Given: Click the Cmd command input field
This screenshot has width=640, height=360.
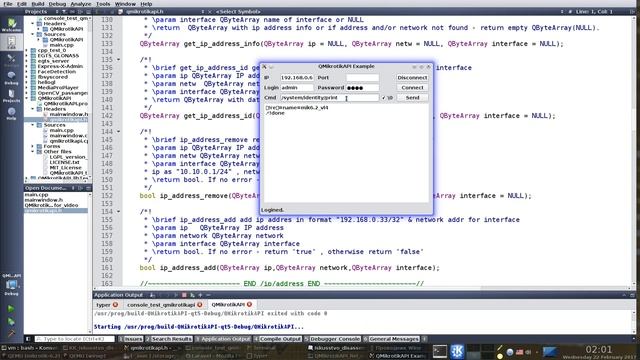Looking at the screenshot, I should click(329, 98).
